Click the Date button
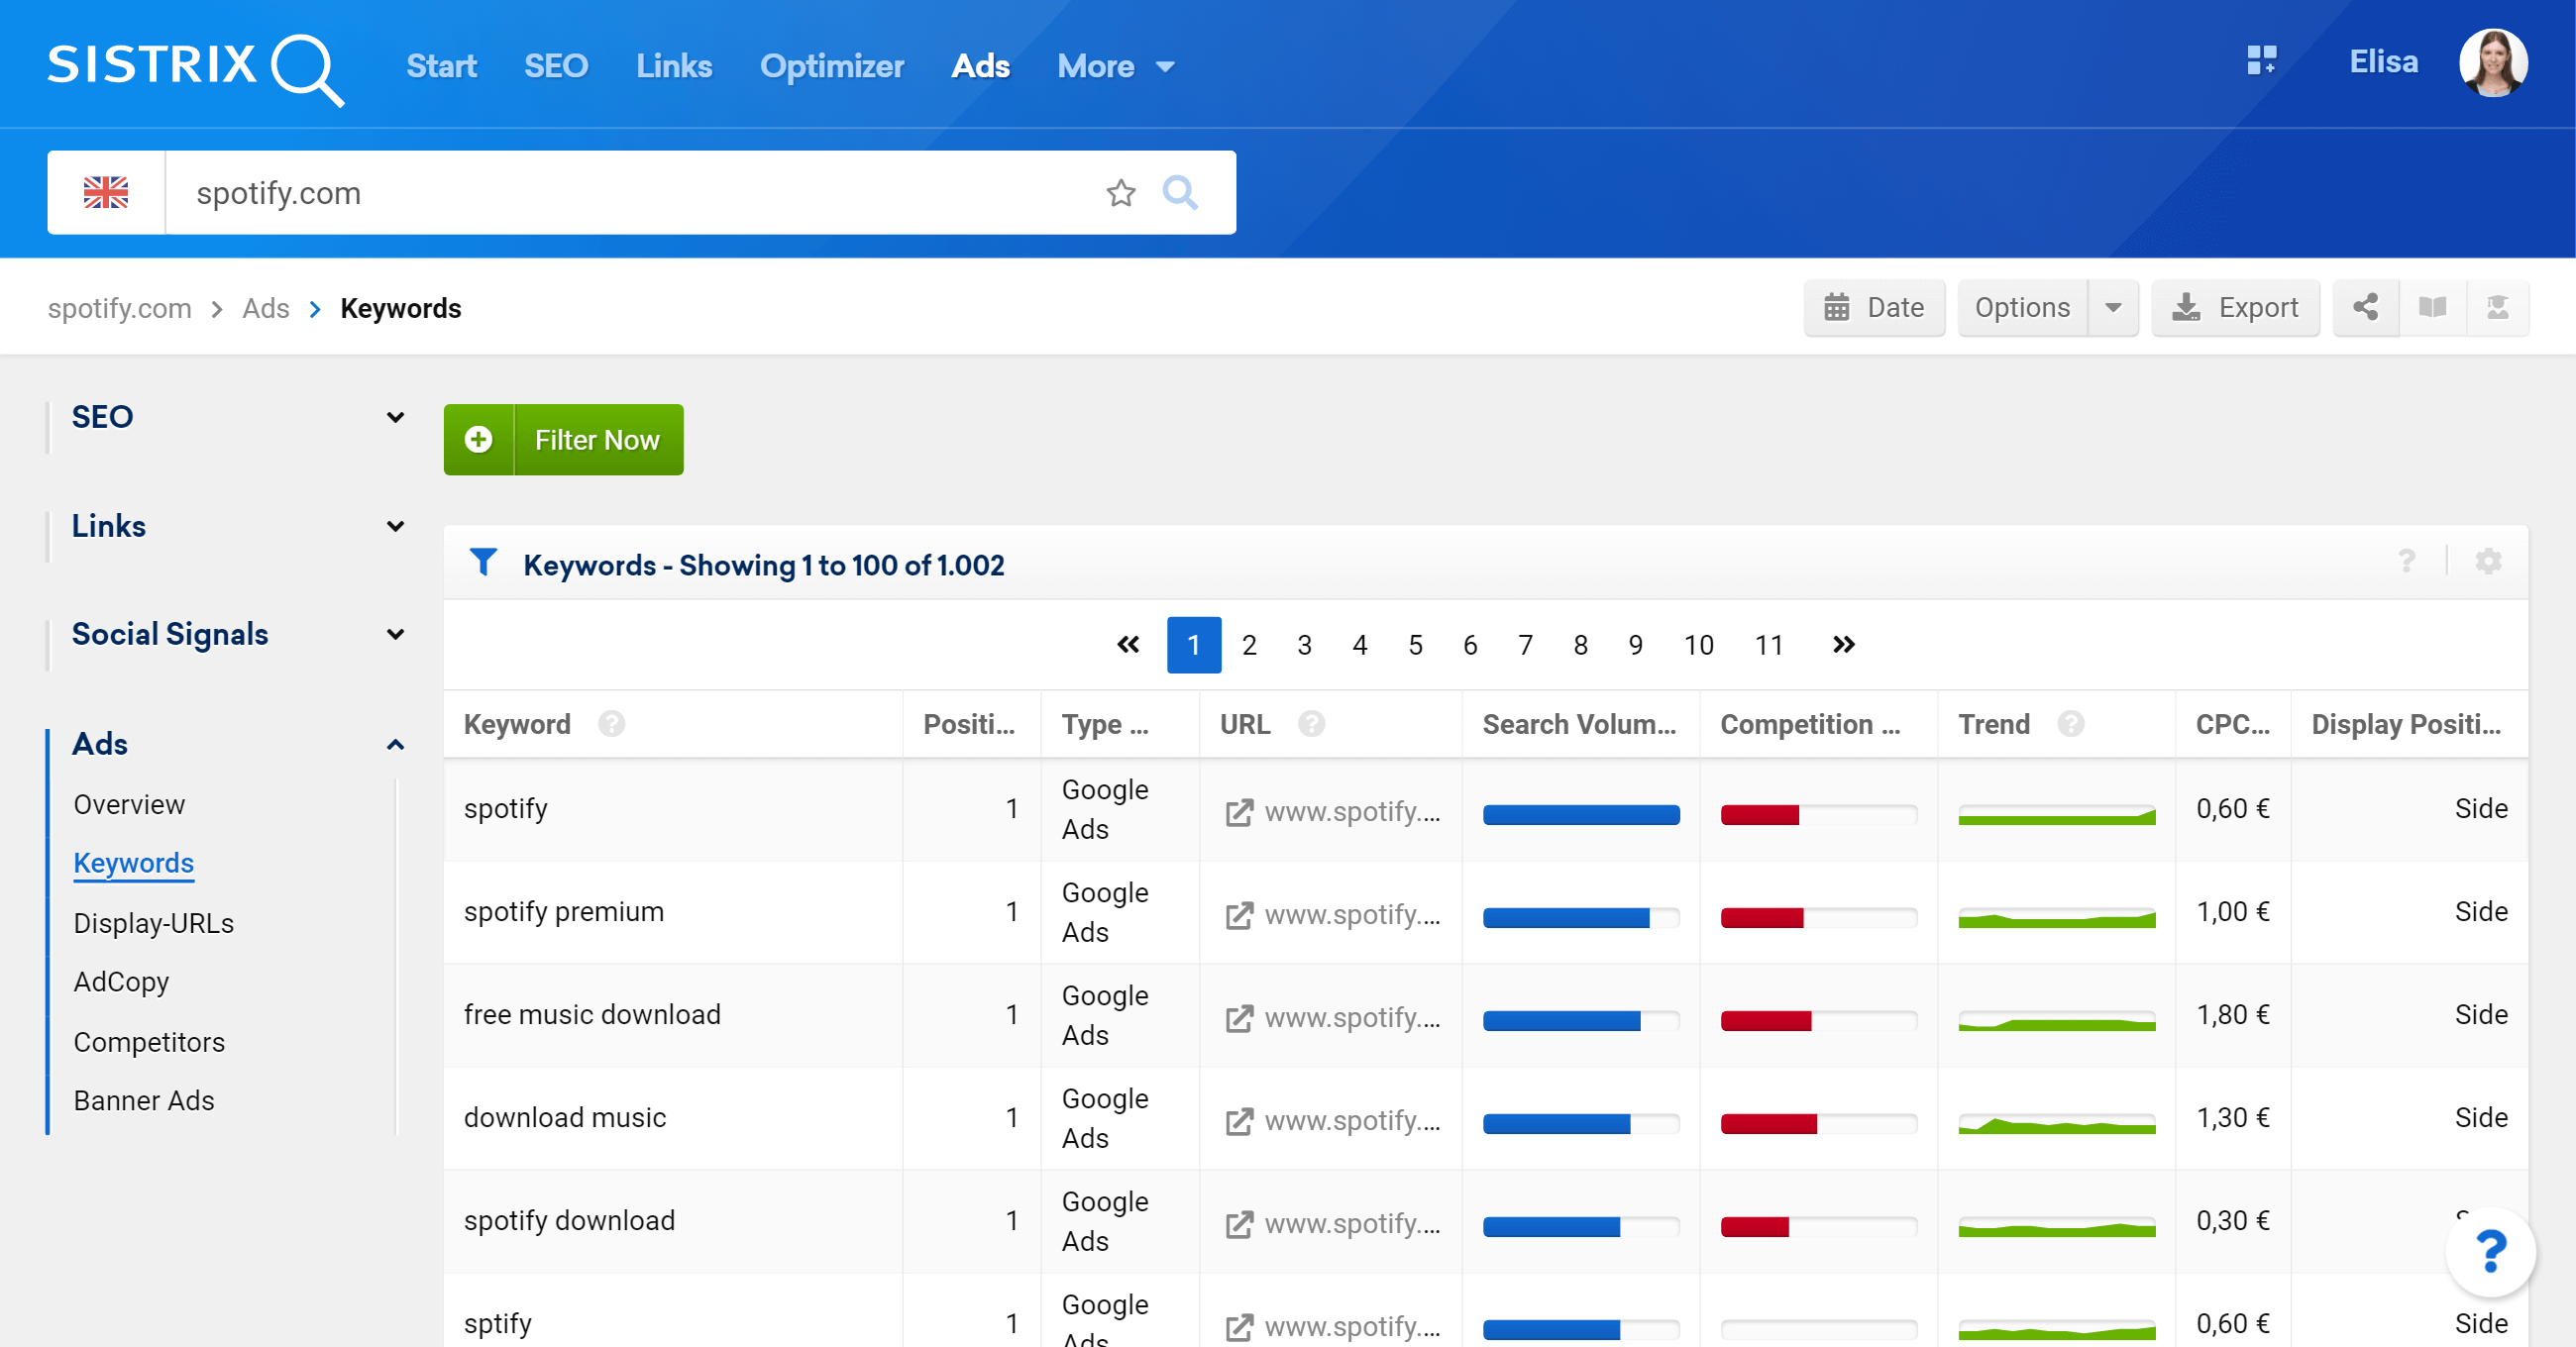The height and width of the screenshot is (1347, 2576). click(x=1874, y=307)
